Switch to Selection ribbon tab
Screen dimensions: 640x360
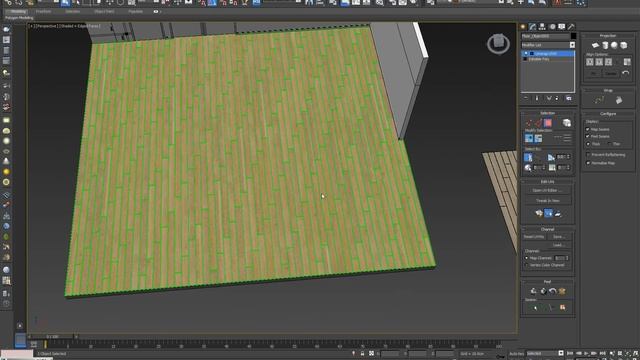click(x=73, y=11)
